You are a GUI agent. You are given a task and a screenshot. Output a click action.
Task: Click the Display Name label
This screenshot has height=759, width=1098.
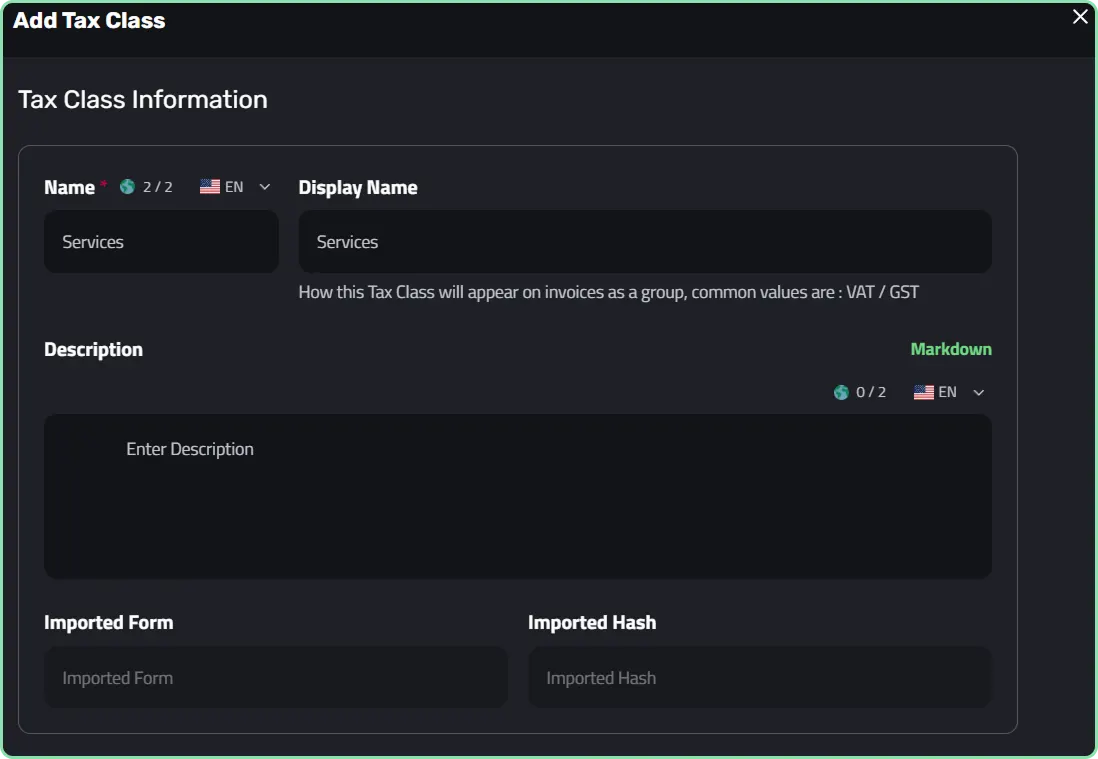click(358, 188)
